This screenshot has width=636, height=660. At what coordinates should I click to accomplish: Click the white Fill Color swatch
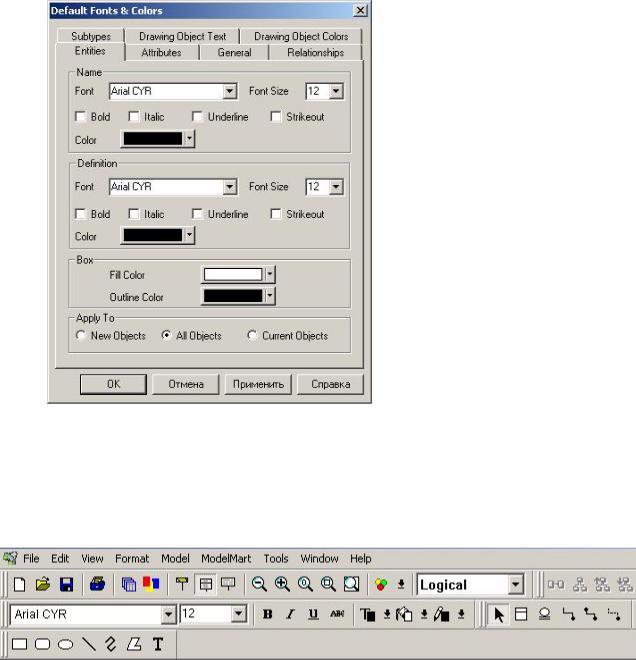233,274
